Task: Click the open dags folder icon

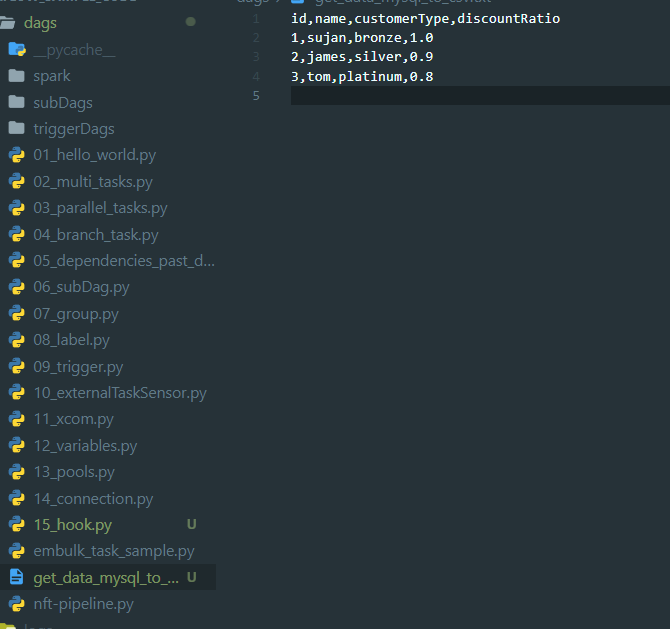Action: click(x=8, y=23)
